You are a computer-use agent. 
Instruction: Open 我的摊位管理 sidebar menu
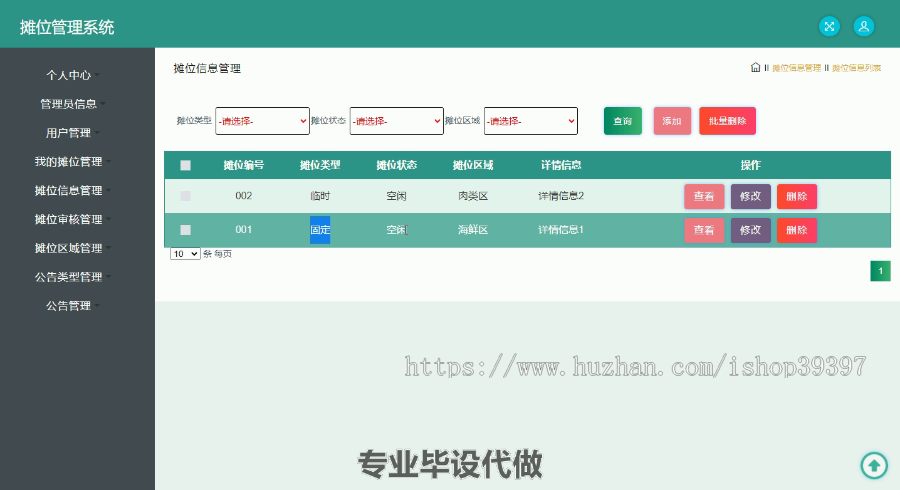[68, 161]
